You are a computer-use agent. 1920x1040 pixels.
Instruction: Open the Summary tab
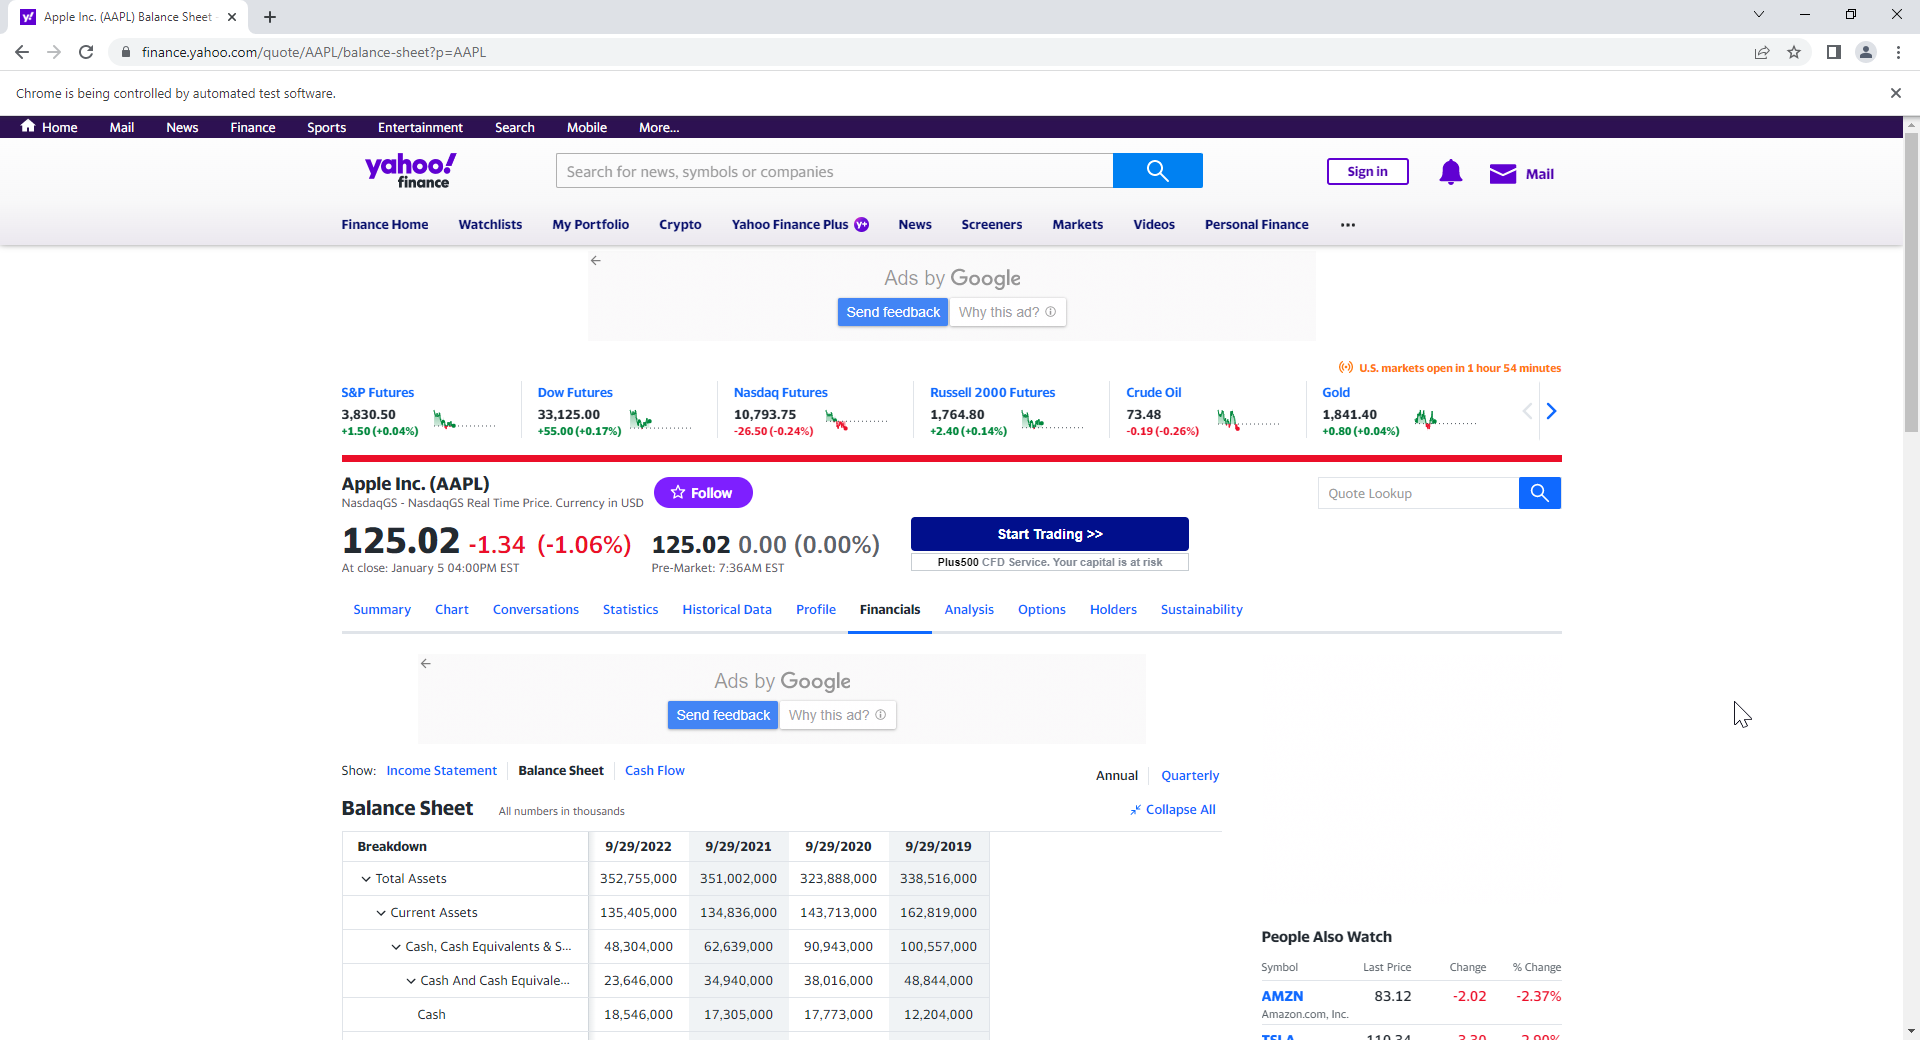tap(382, 609)
